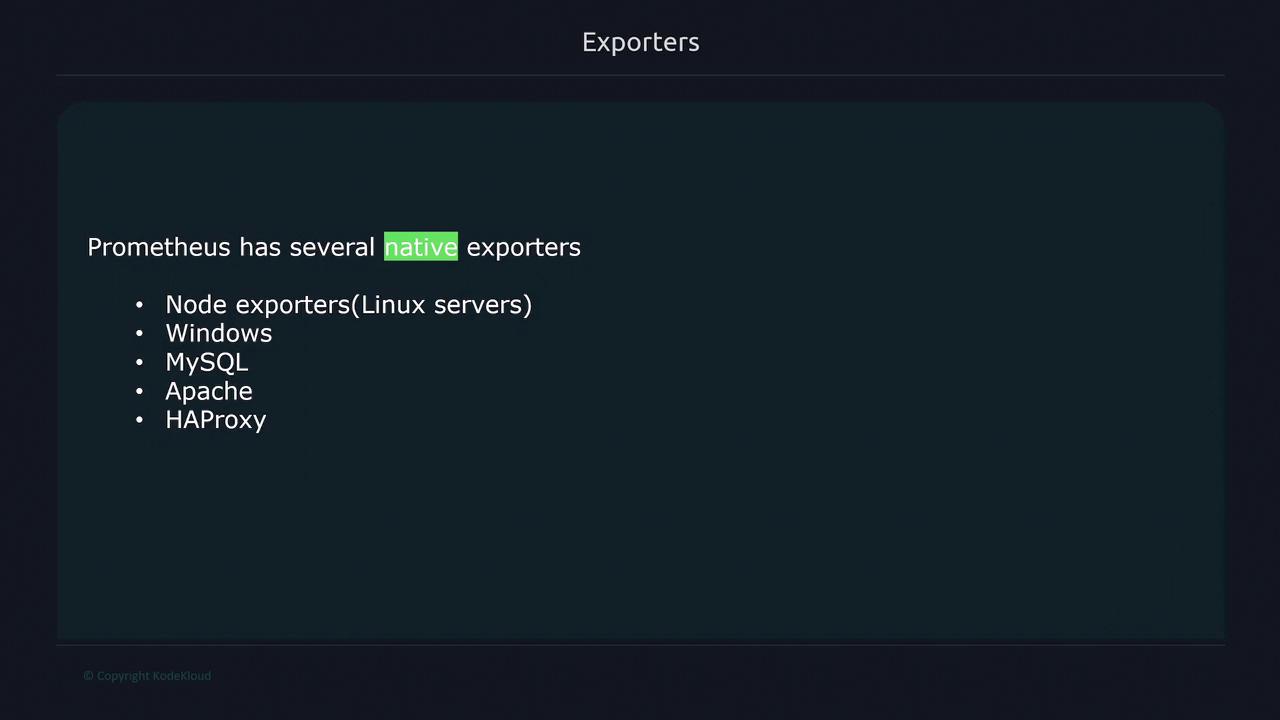
Task: Click the bullet dot beside Node exporters
Action: coord(140,305)
